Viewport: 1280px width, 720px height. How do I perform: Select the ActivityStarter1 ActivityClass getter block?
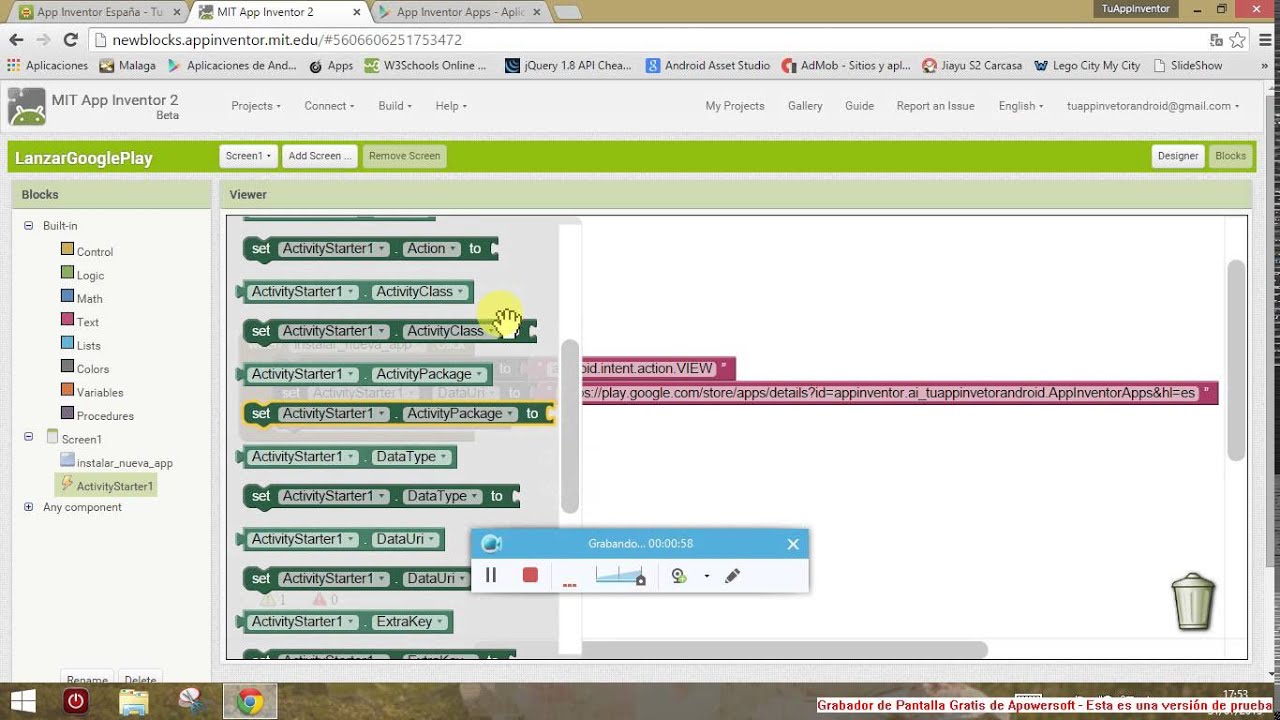(355, 292)
